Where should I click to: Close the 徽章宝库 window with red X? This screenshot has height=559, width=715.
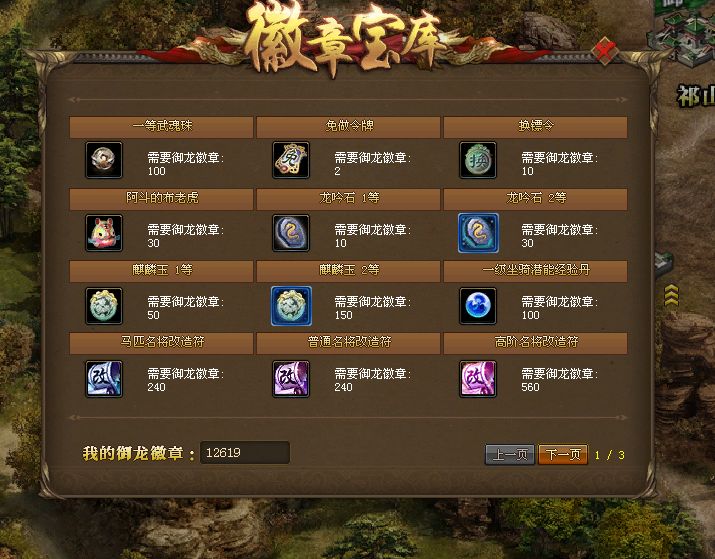click(605, 51)
